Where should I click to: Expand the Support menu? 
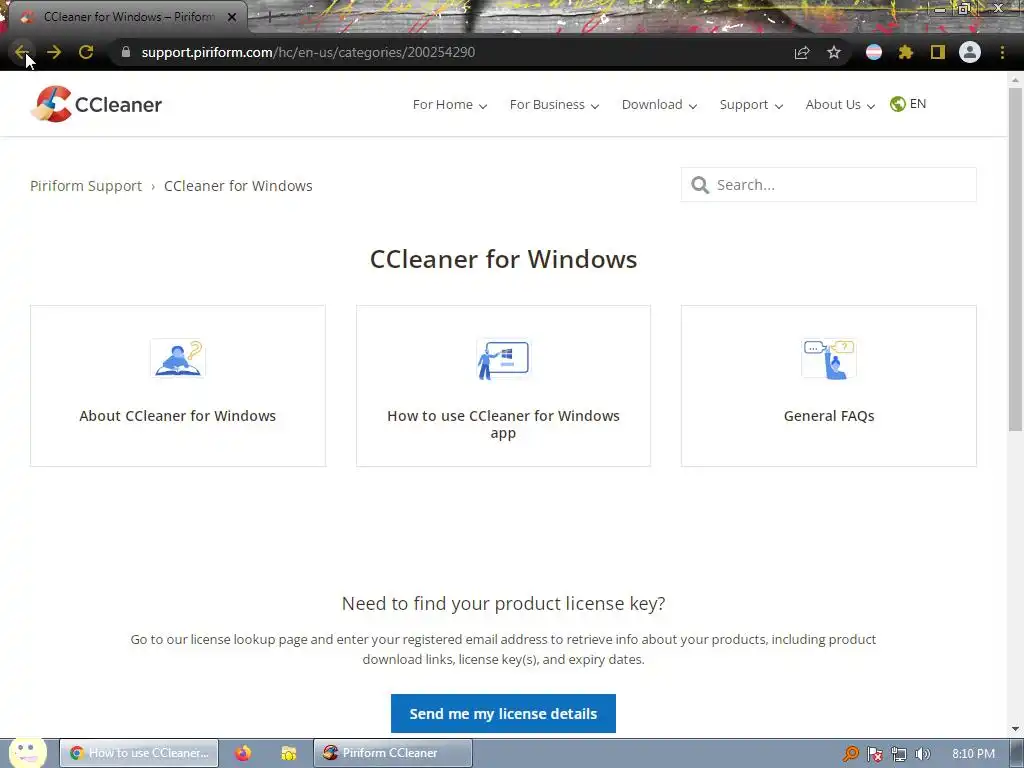(751, 104)
